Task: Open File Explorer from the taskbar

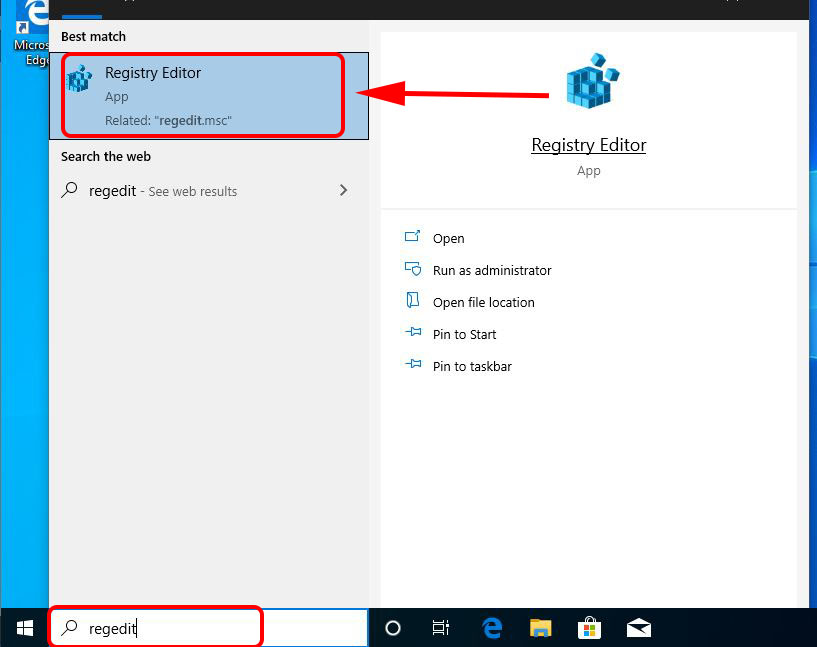Action: click(x=541, y=628)
